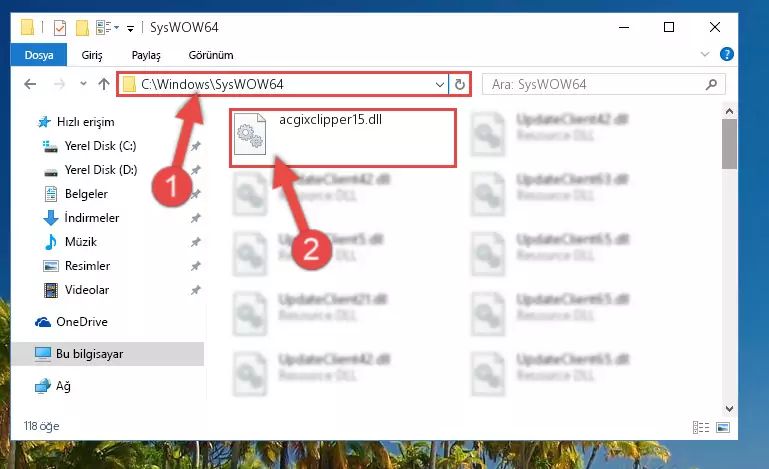Select the acgixclipper15.dll file icon
Screen dimensions: 769x469
tap(250, 134)
